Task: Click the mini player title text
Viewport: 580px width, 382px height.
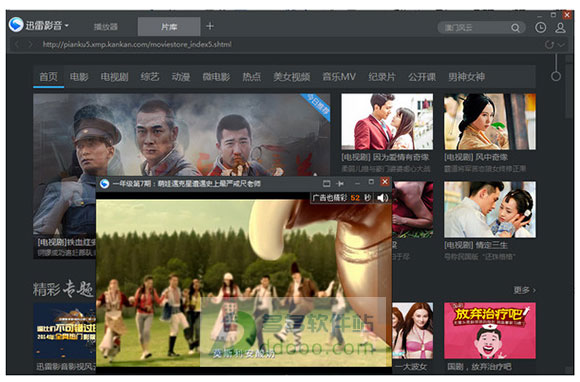Action: [x=186, y=183]
